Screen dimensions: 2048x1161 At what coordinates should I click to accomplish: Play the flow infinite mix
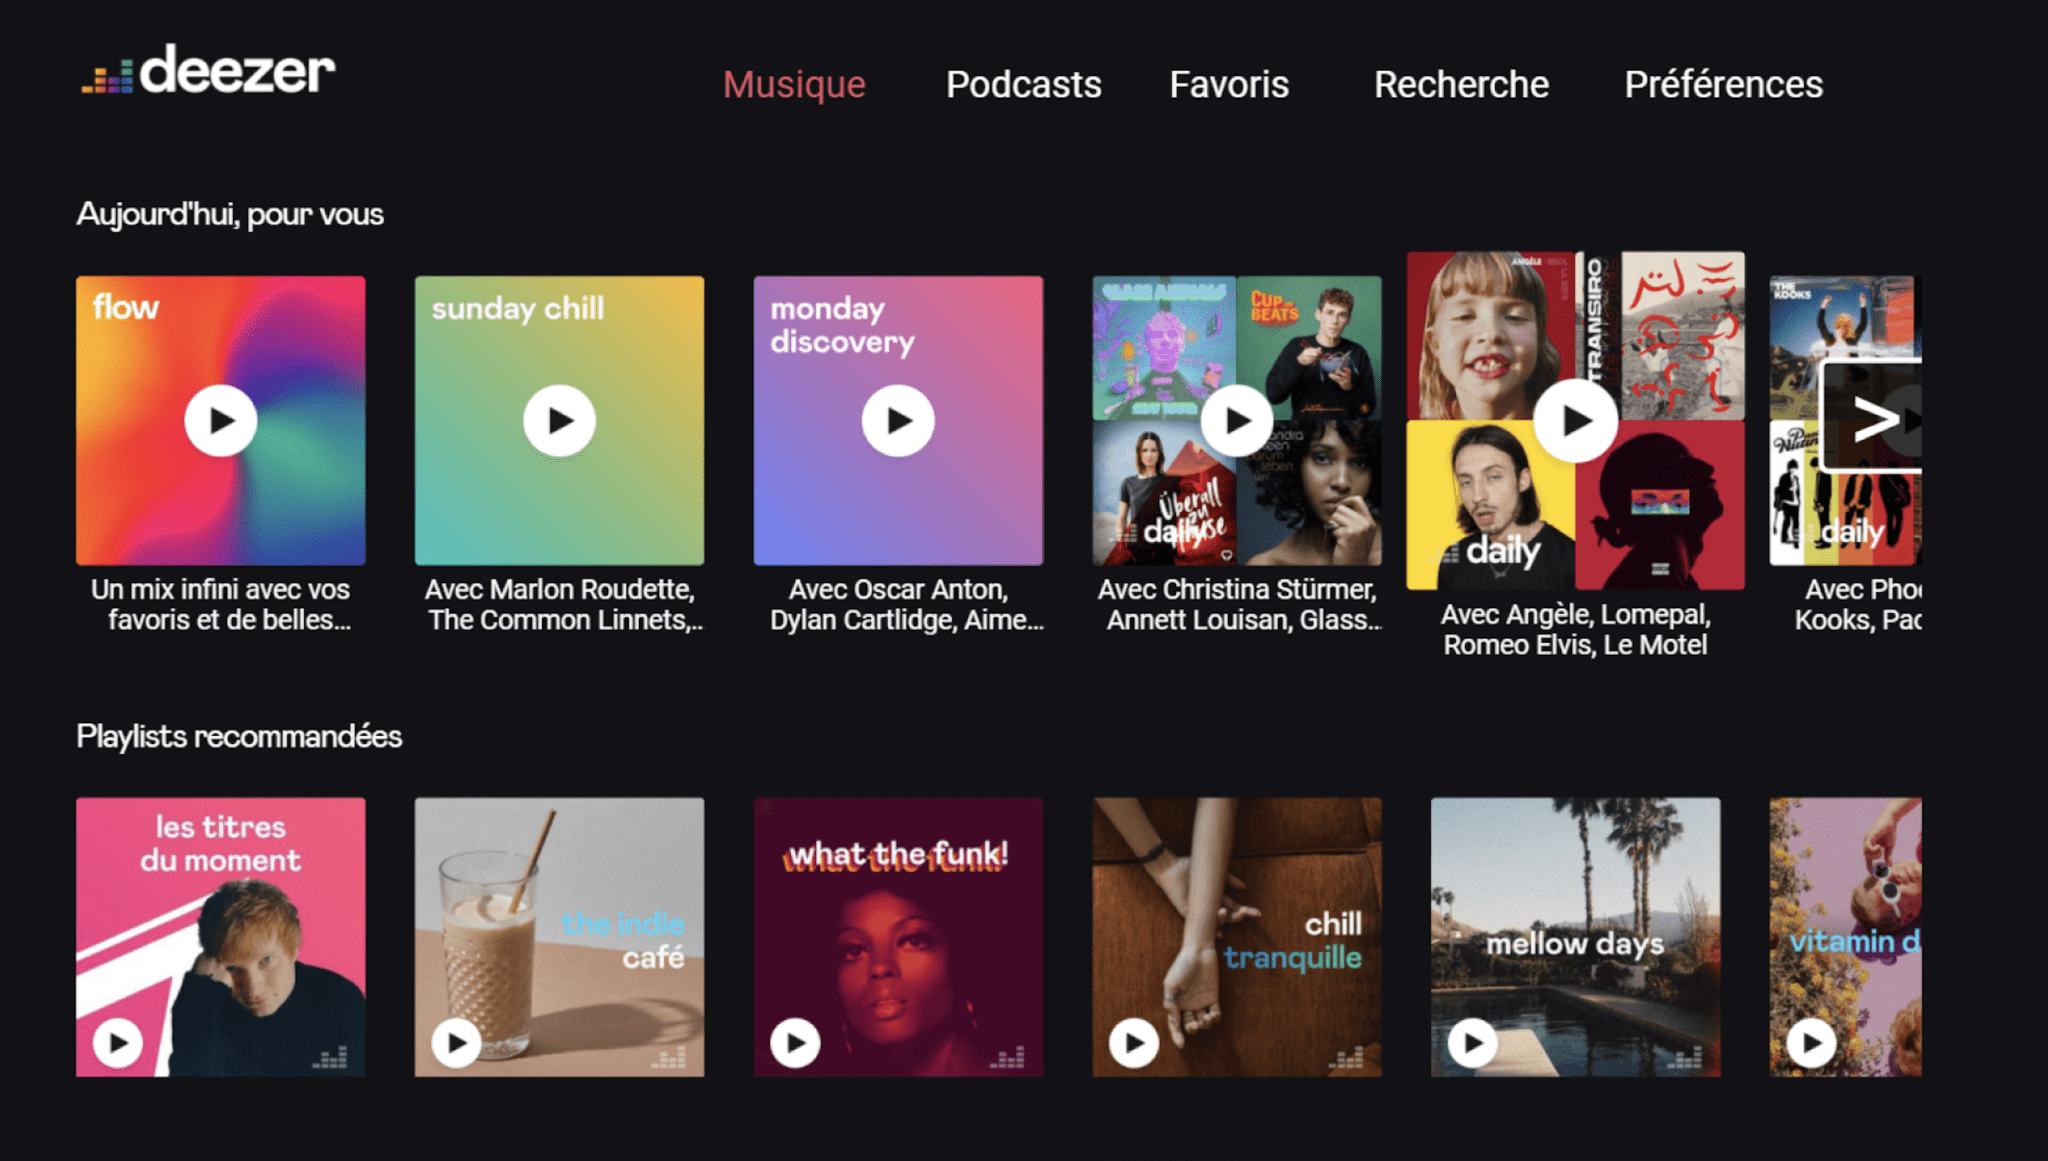[220, 420]
